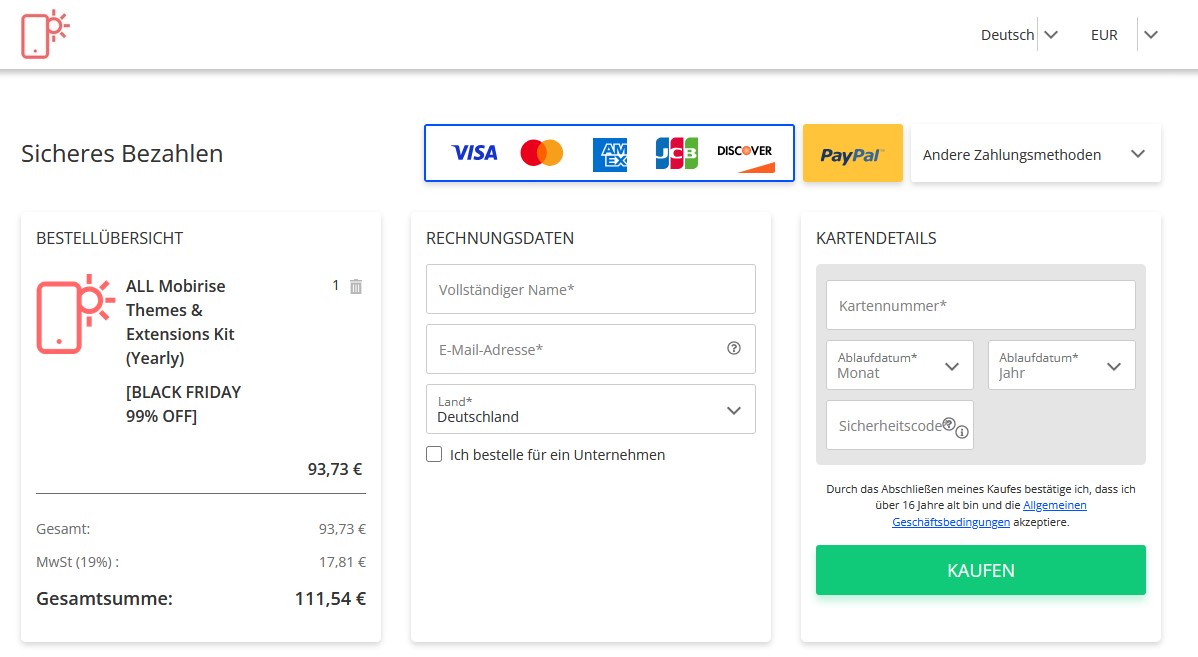Viewport: 1198px width, 657px height.
Task: Expand Andere Zahlungsmethoden dropdown
Action: pos(1035,154)
